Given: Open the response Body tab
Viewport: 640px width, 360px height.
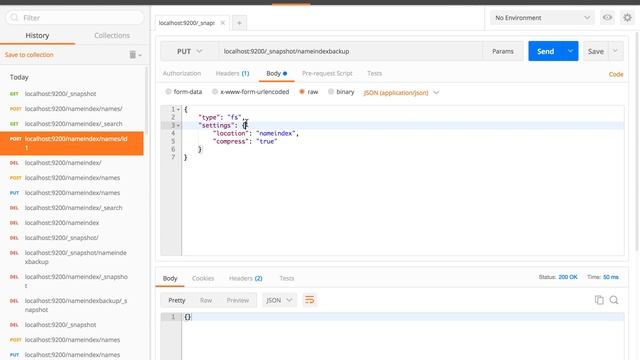Looking at the screenshot, I should click(170, 278).
